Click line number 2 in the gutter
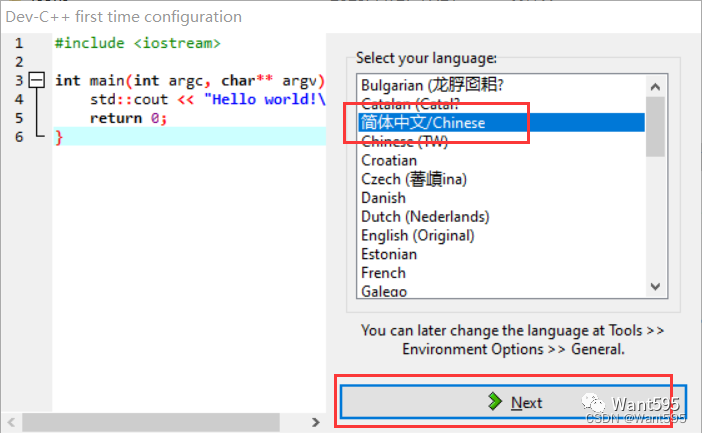The image size is (702, 433). pyautogui.click(x=19, y=62)
